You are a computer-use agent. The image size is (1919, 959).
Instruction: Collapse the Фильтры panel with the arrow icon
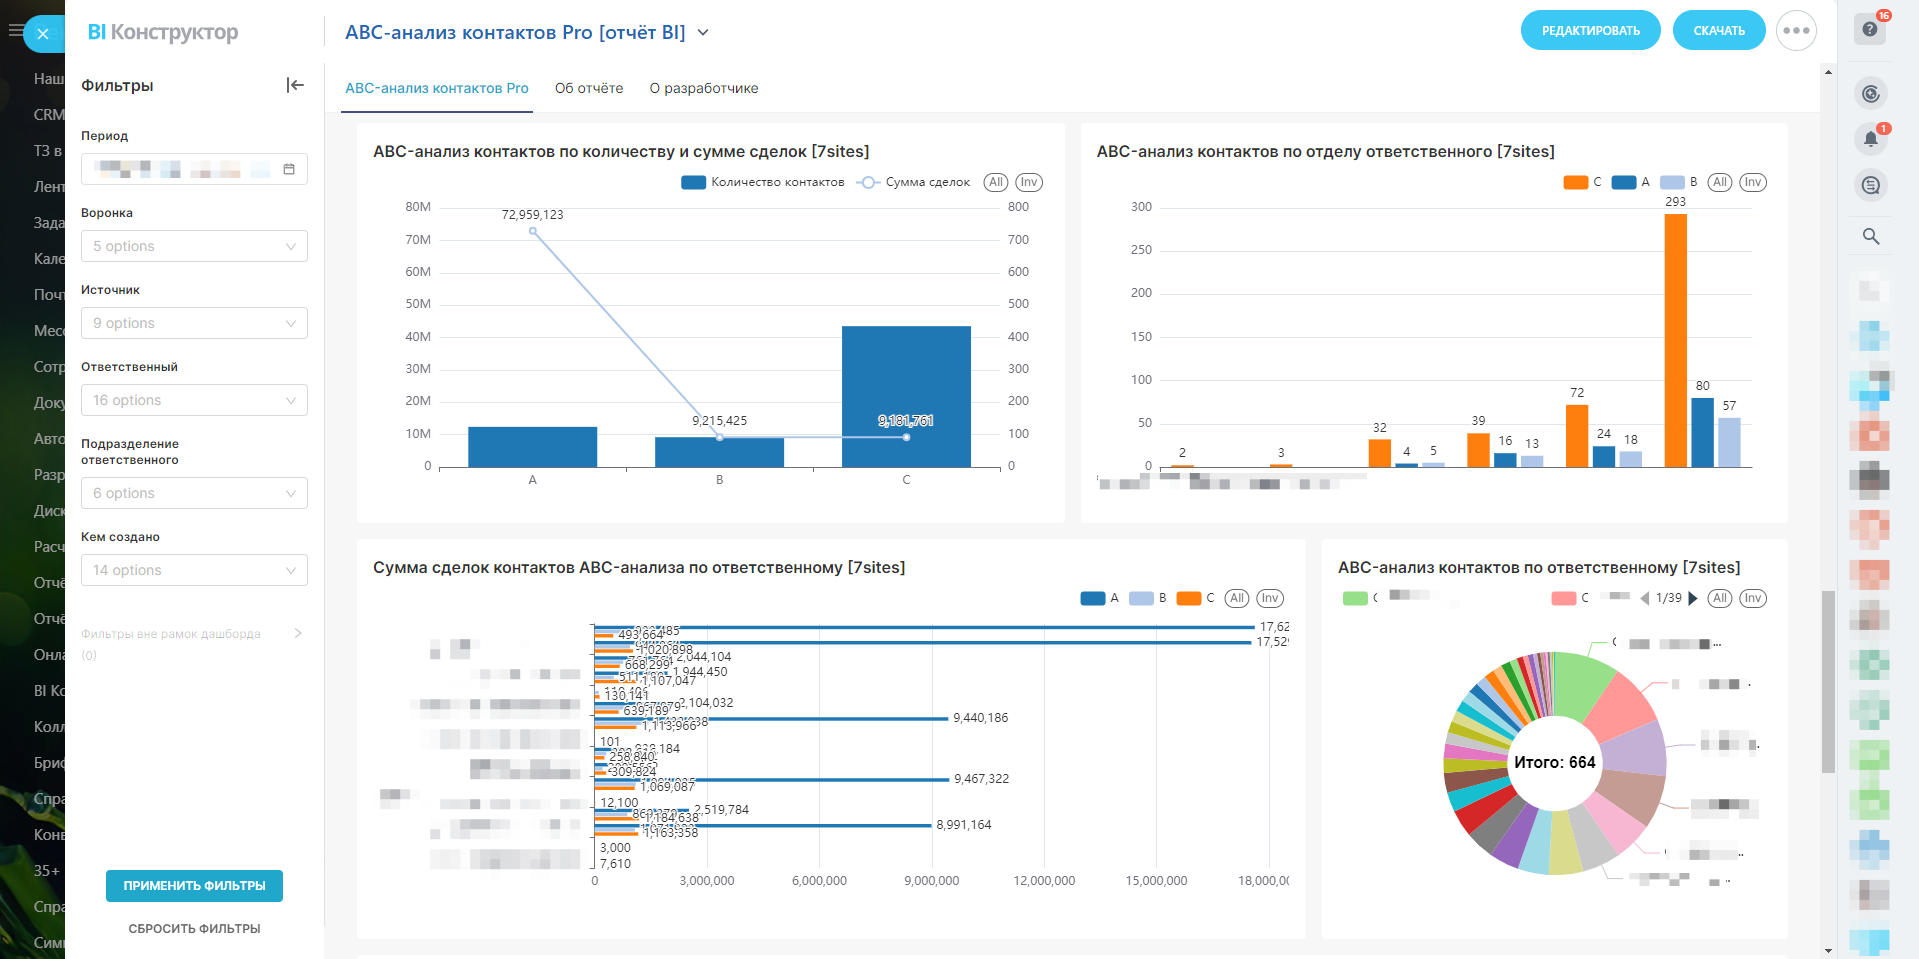click(295, 85)
